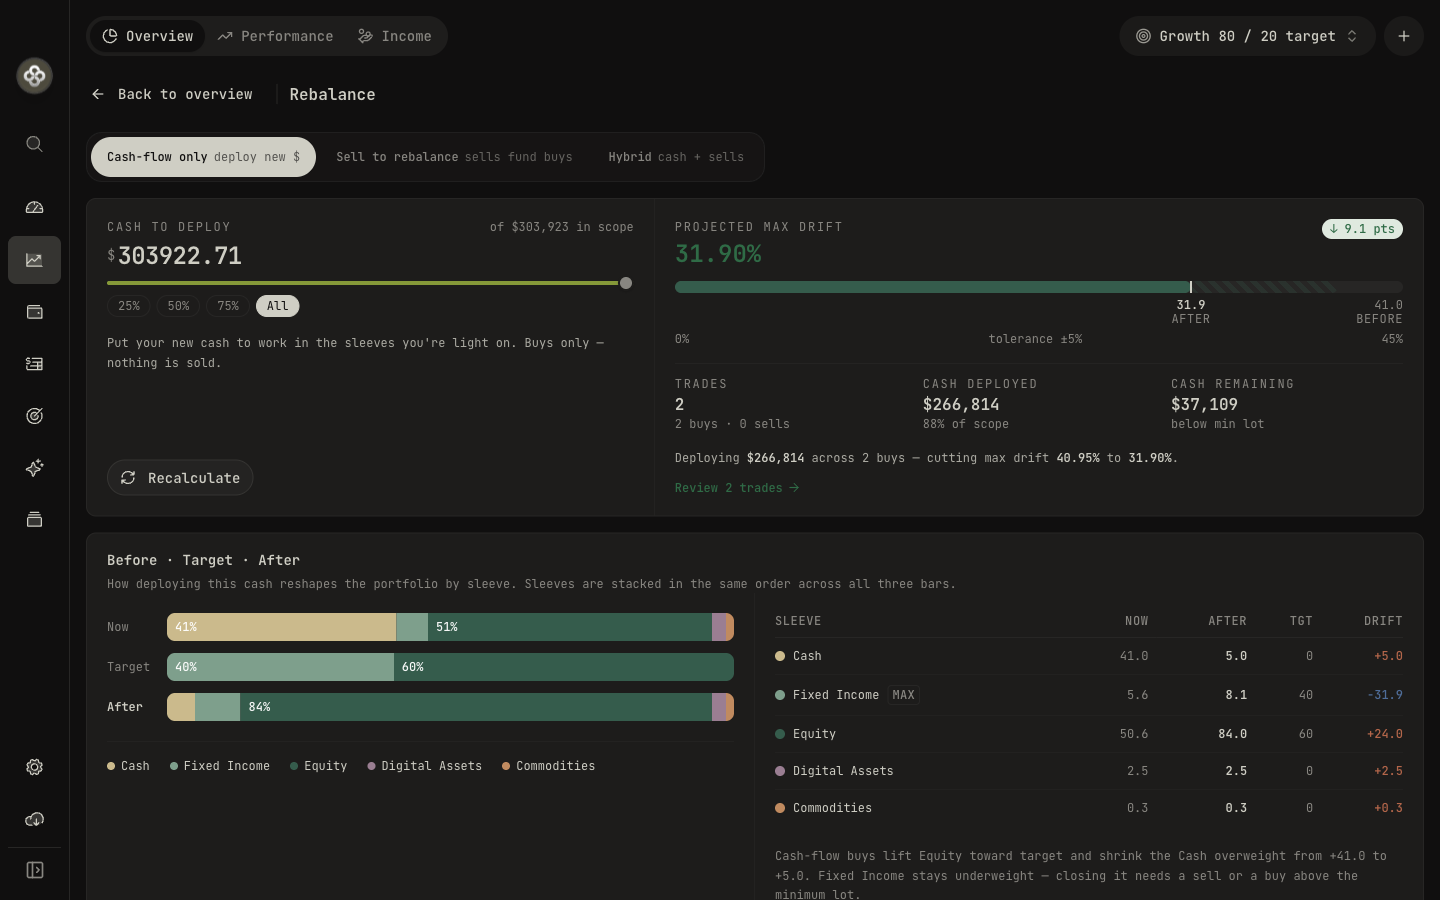Select Sell to rebalance mode

click(x=454, y=157)
